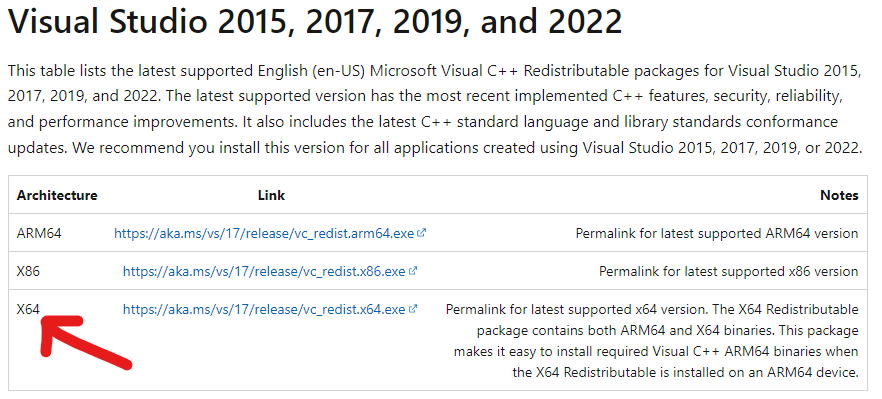Click the intro paragraph starting 'This table lists'
882x399 pixels.
tap(435, 110)
